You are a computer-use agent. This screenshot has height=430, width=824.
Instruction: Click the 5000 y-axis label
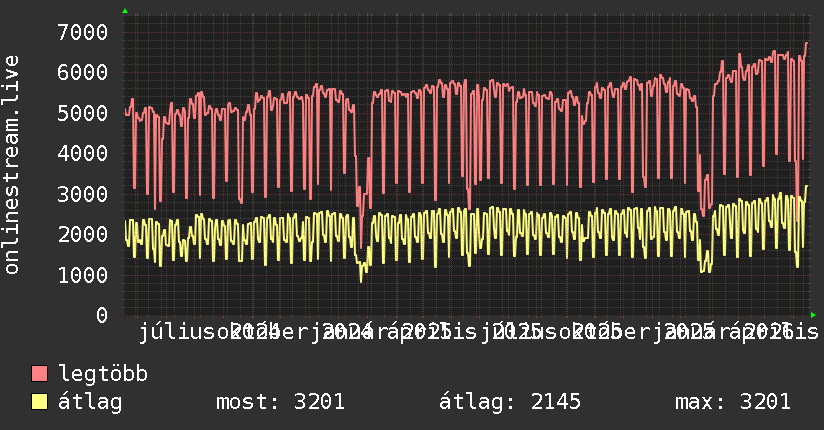(83, 113)
